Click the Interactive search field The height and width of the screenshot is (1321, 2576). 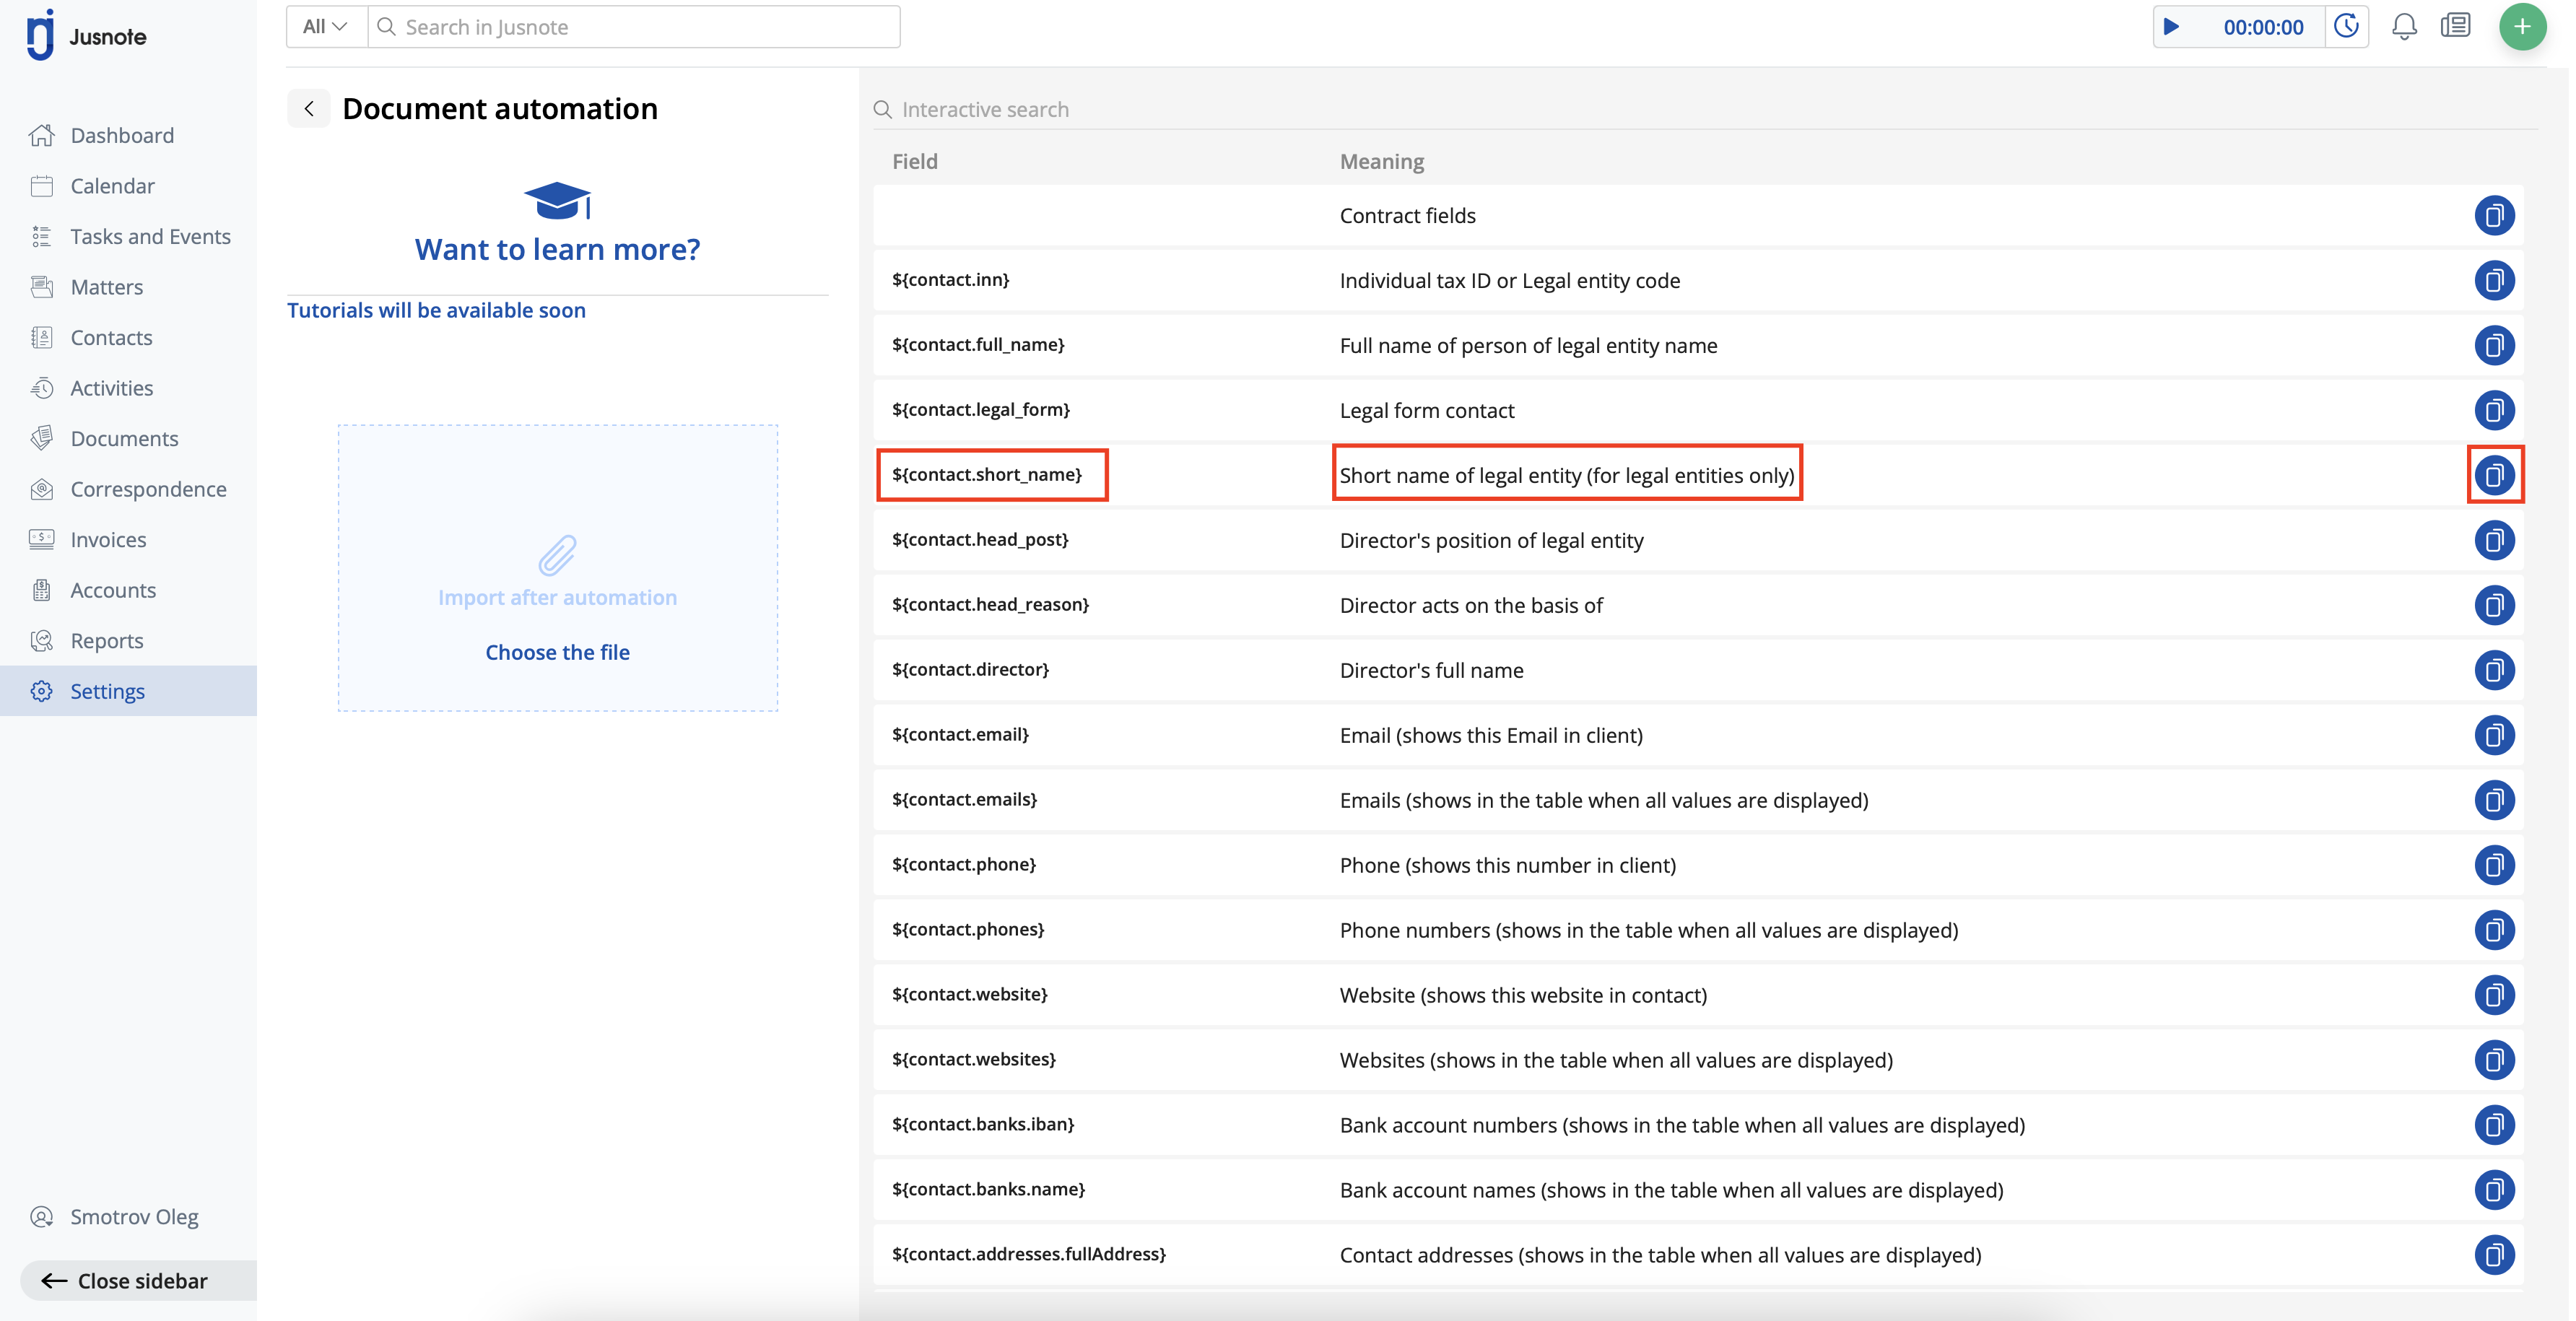1704,109
